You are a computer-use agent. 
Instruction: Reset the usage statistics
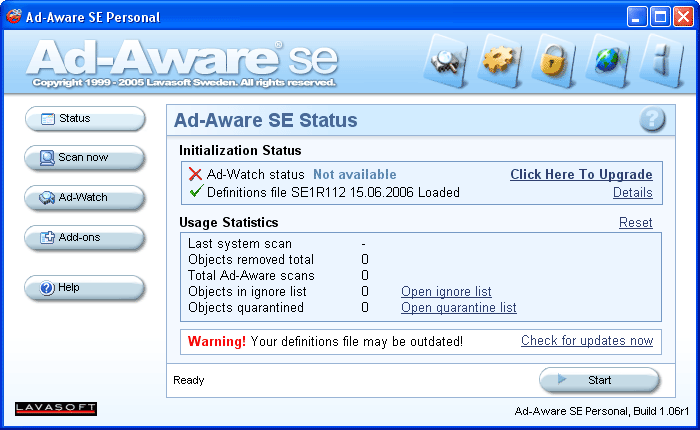[x=636, y=222]
